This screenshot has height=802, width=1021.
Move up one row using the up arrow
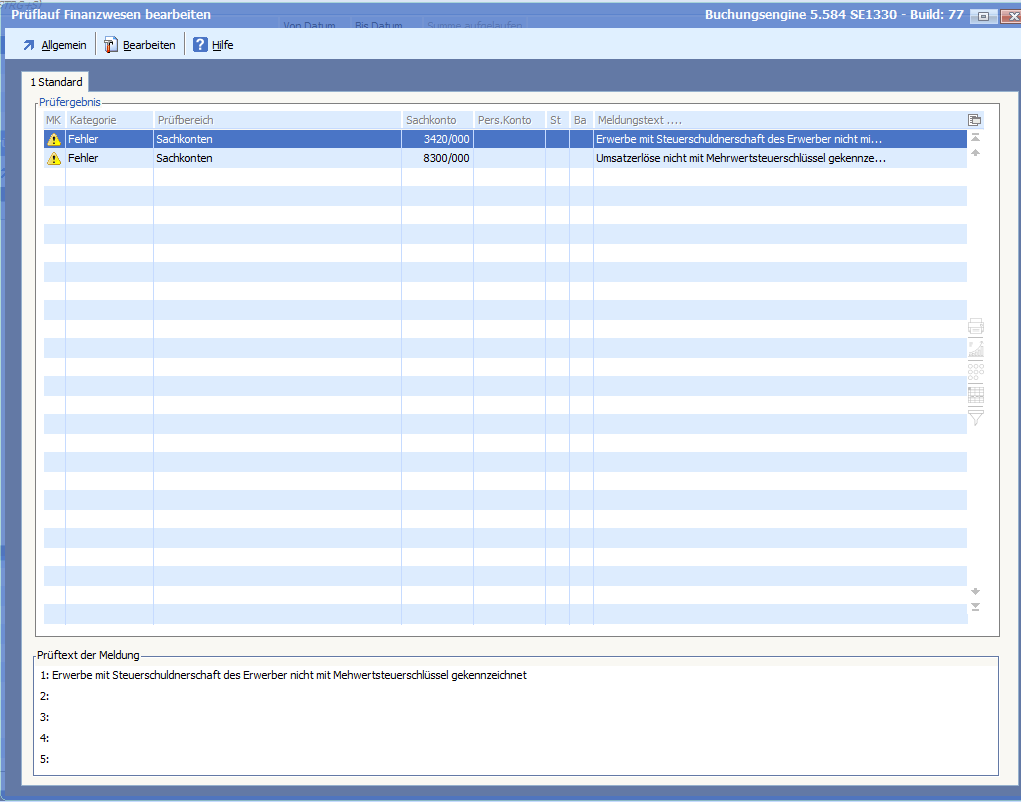pos(976,153)
